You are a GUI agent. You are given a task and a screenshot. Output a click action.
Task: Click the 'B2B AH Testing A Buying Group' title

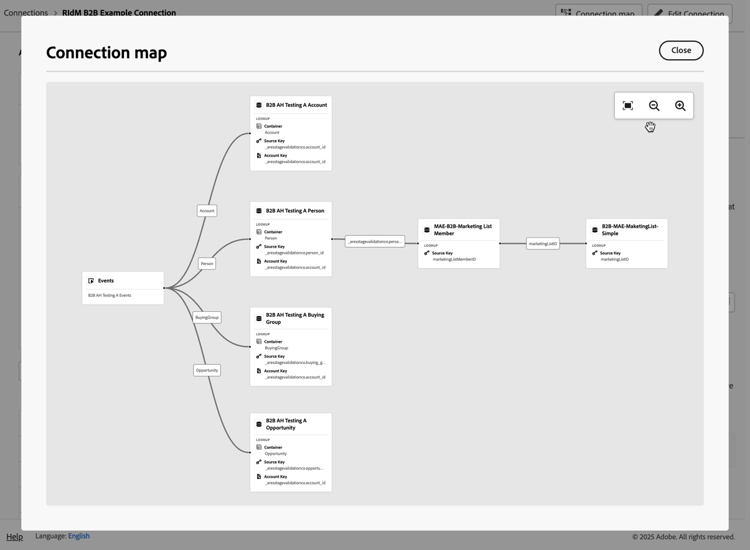[x=295, y=319]
